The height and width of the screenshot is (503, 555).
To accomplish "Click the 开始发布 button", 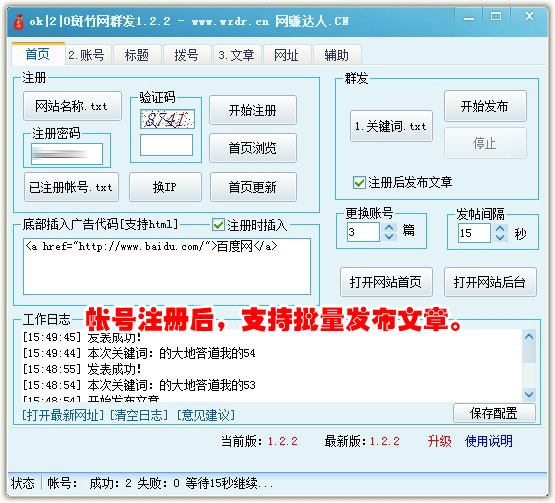I will (x=485, y=106).
